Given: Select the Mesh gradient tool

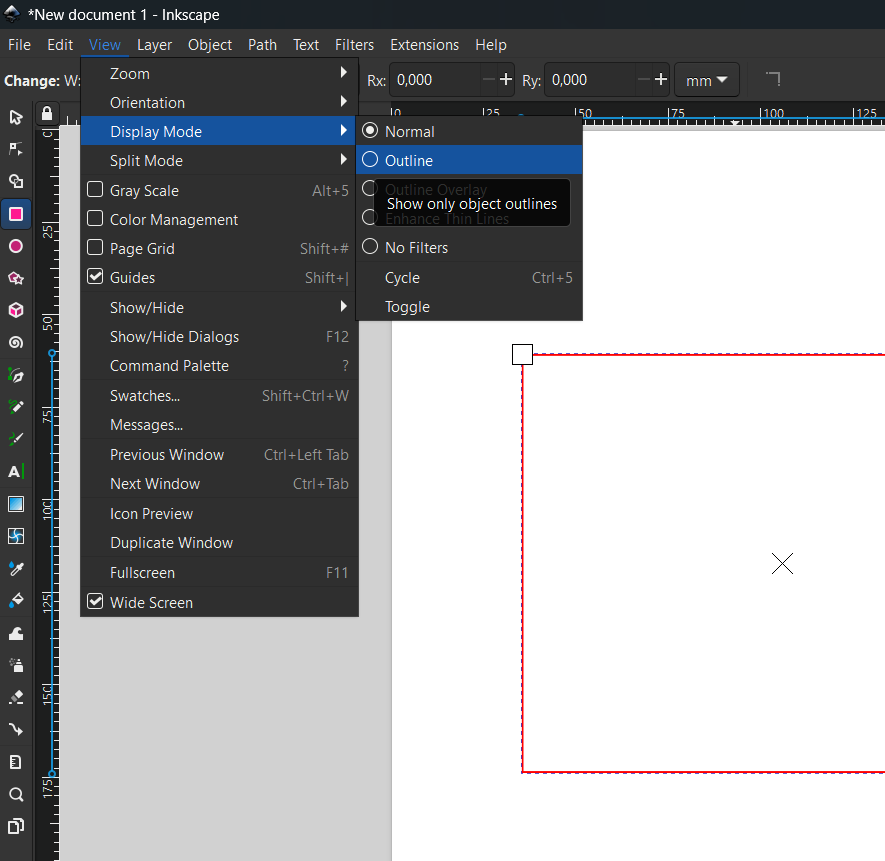Looking at the screenshot, I should (x=16, y=536).
